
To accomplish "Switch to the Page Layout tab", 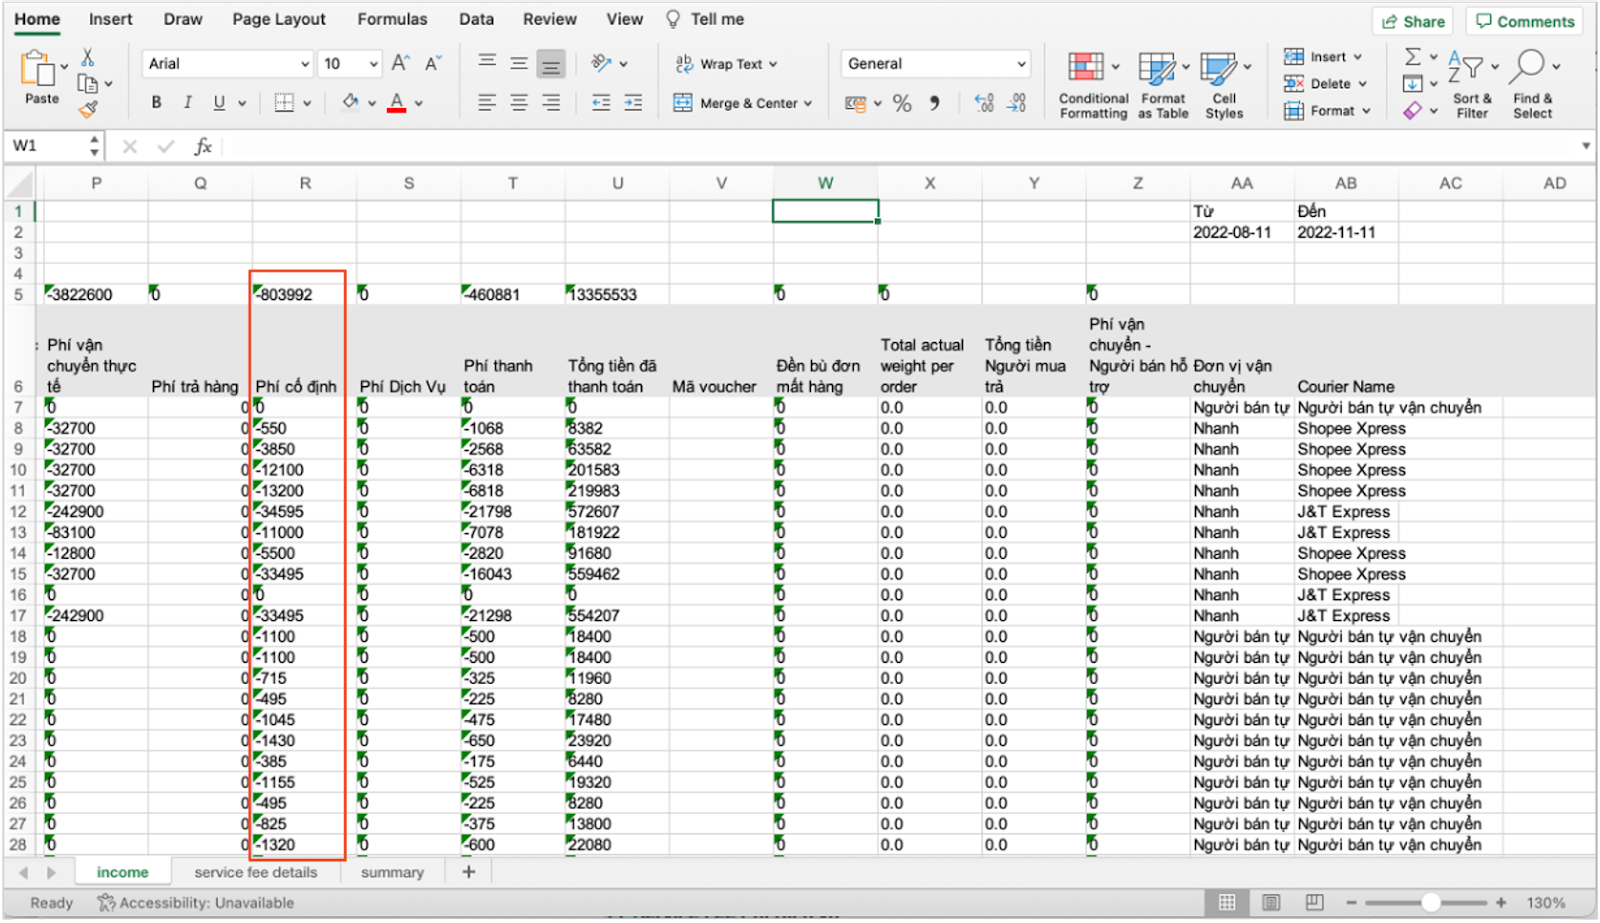I will (279, 19).
